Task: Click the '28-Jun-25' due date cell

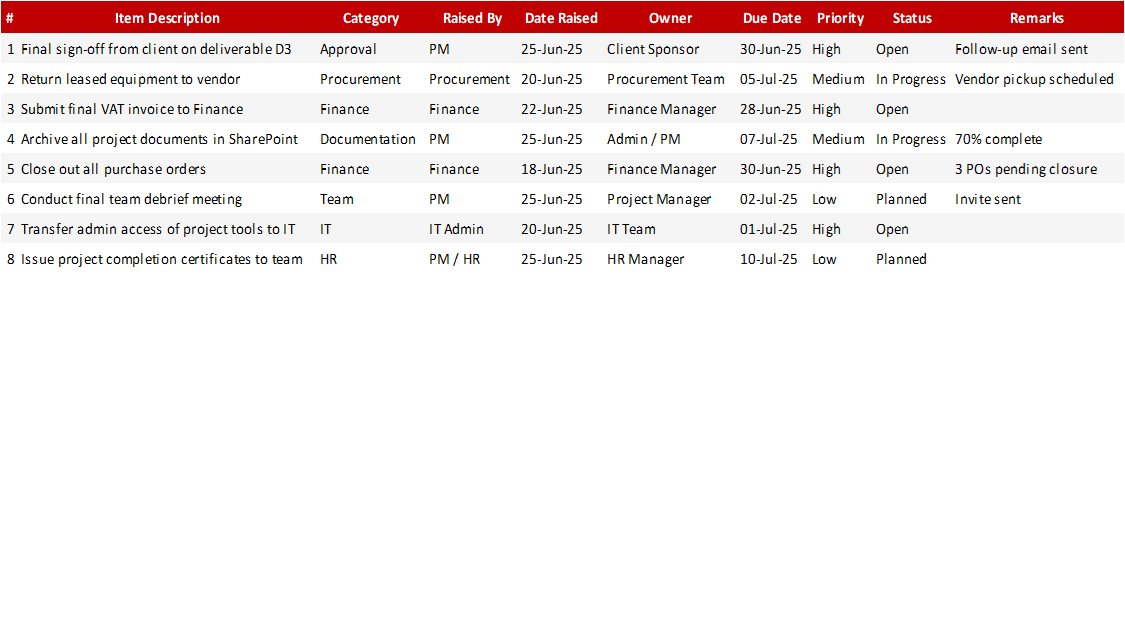Action: pos(771,110)
